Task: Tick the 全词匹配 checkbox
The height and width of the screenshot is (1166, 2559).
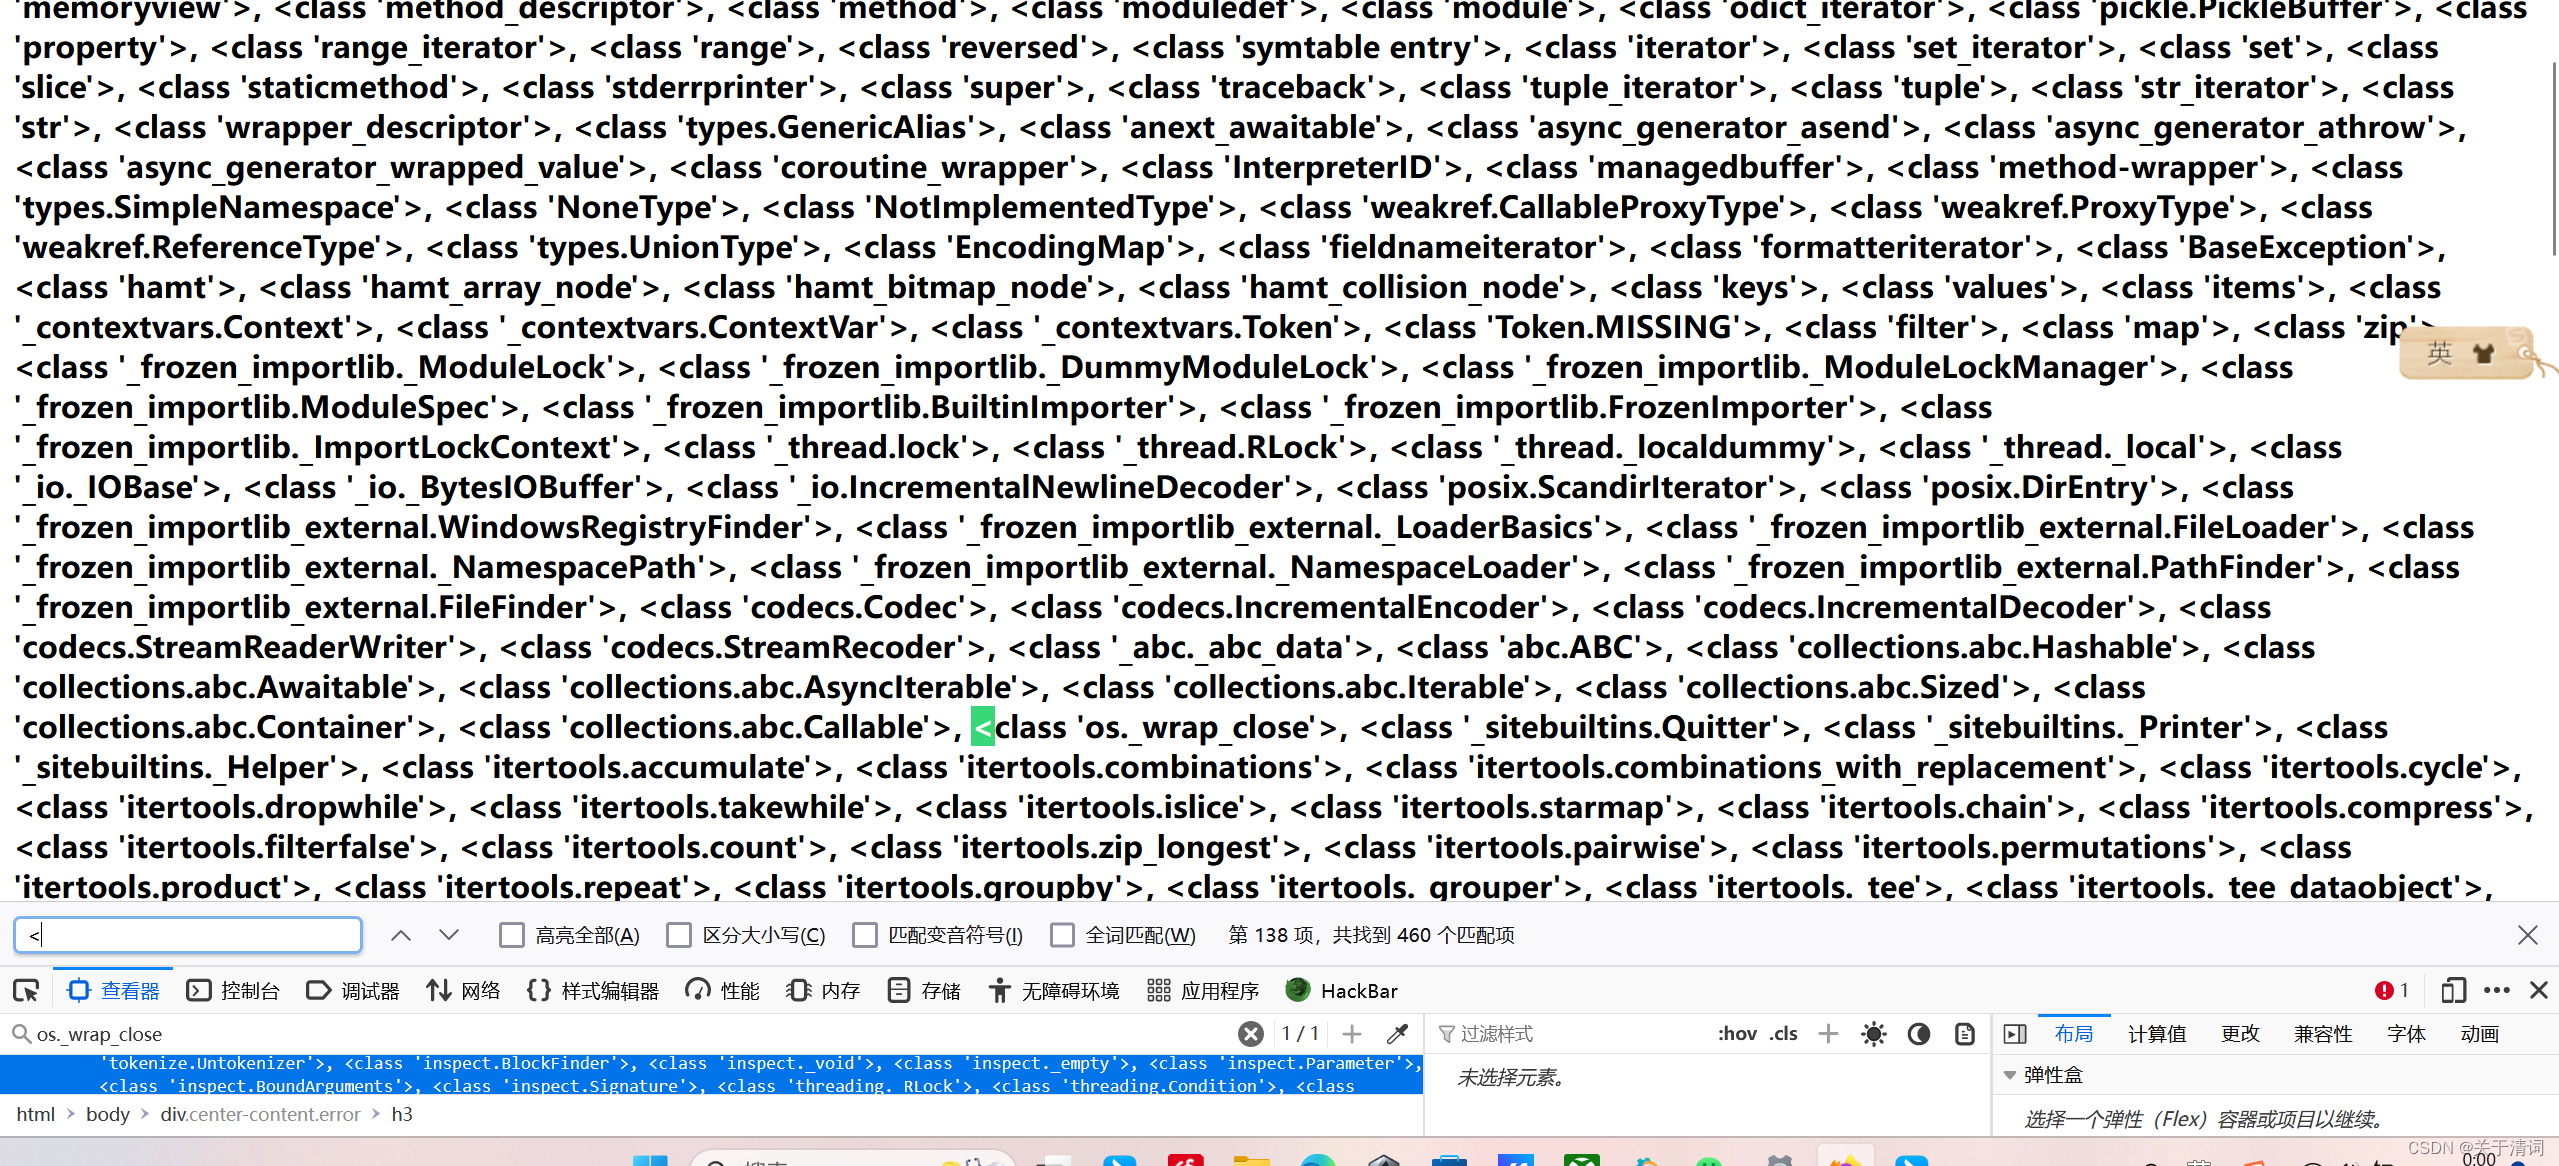Action: point(1062,935)
